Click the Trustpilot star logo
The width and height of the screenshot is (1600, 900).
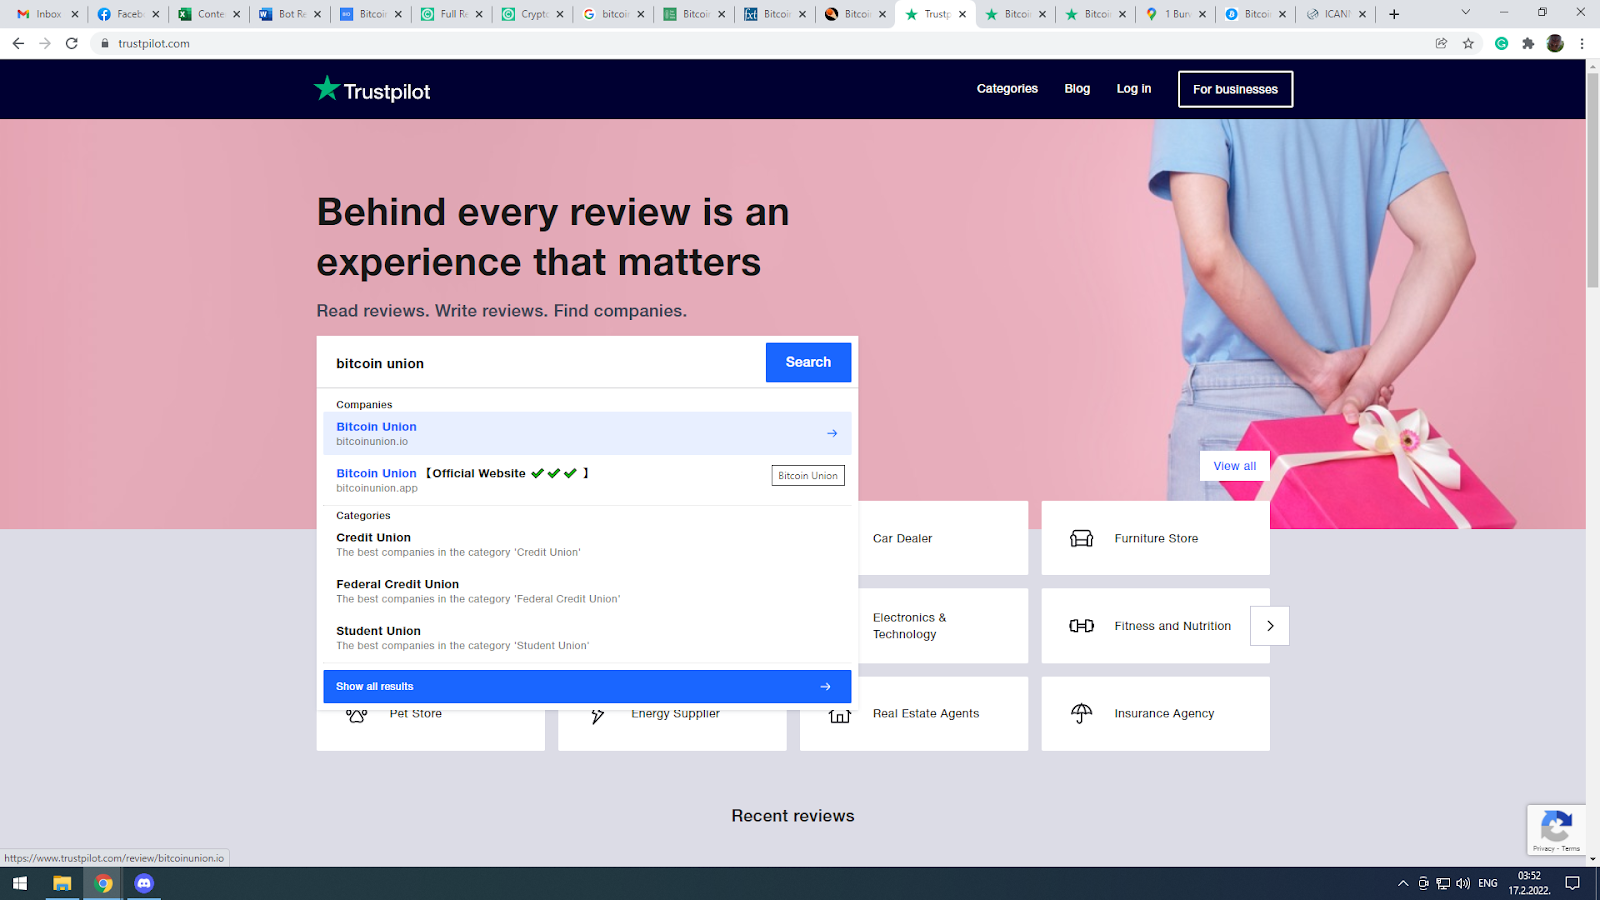coord(327,89)
